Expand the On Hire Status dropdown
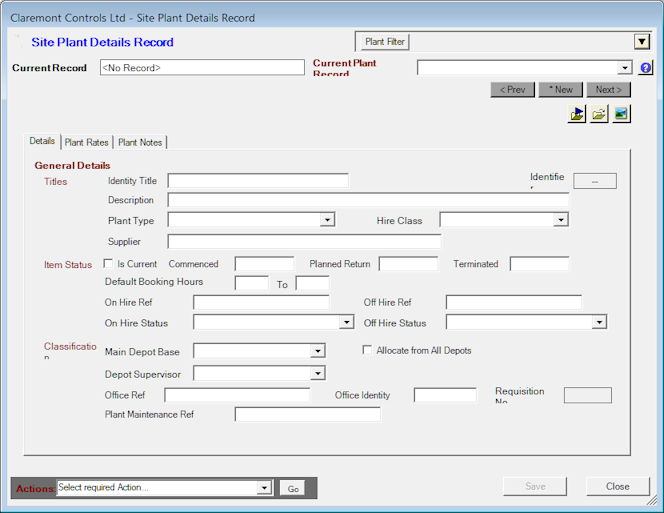 point(346,322)
